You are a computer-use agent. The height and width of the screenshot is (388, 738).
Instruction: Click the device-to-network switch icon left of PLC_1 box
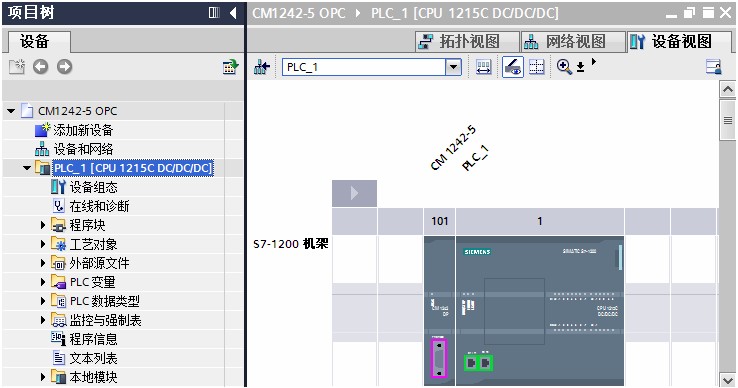(262, 67)
